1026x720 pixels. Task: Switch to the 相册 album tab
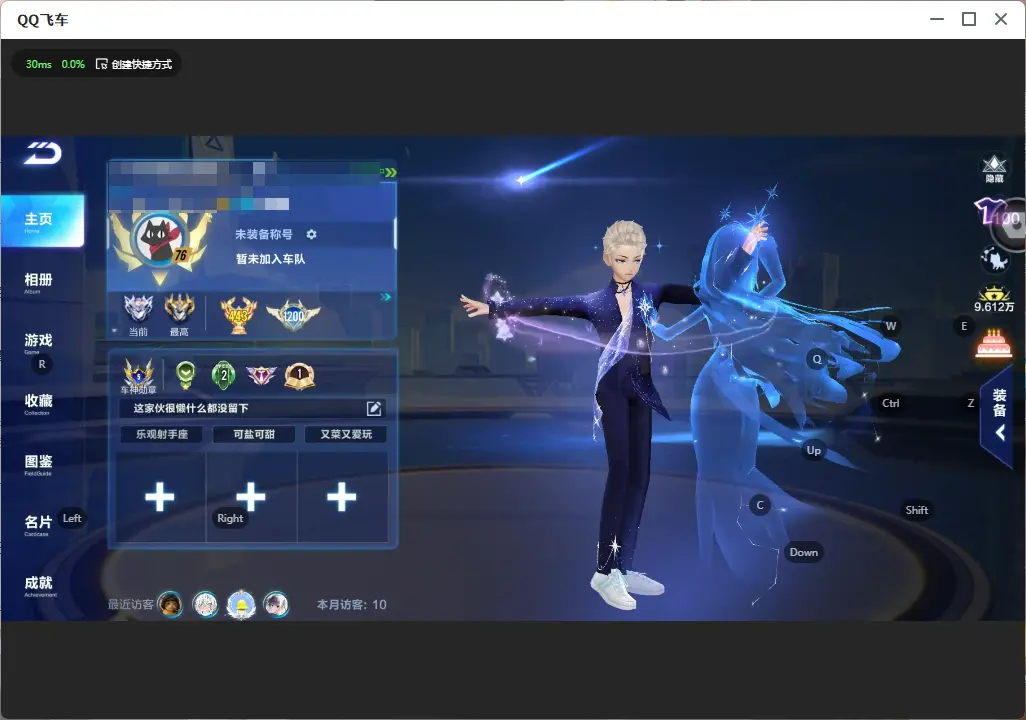(x=38, y=282)
